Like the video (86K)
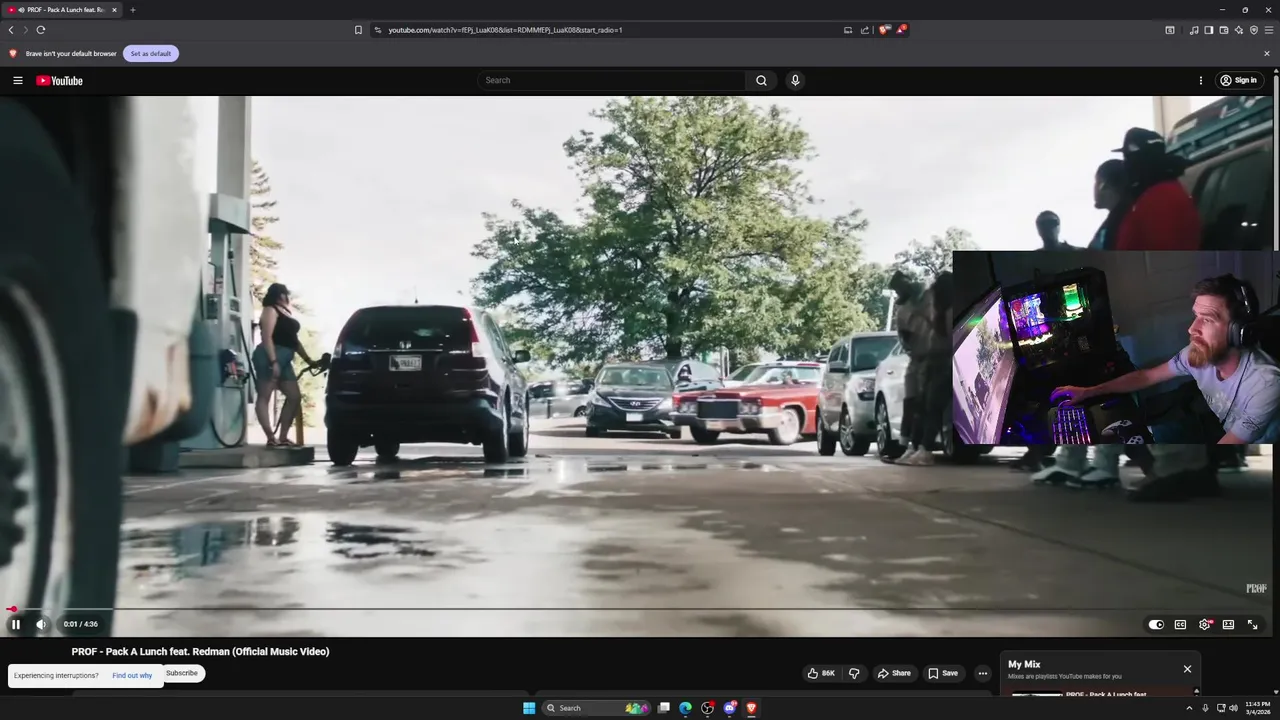Viewport: 1280px width, 720px height. (x=822, y=673)
